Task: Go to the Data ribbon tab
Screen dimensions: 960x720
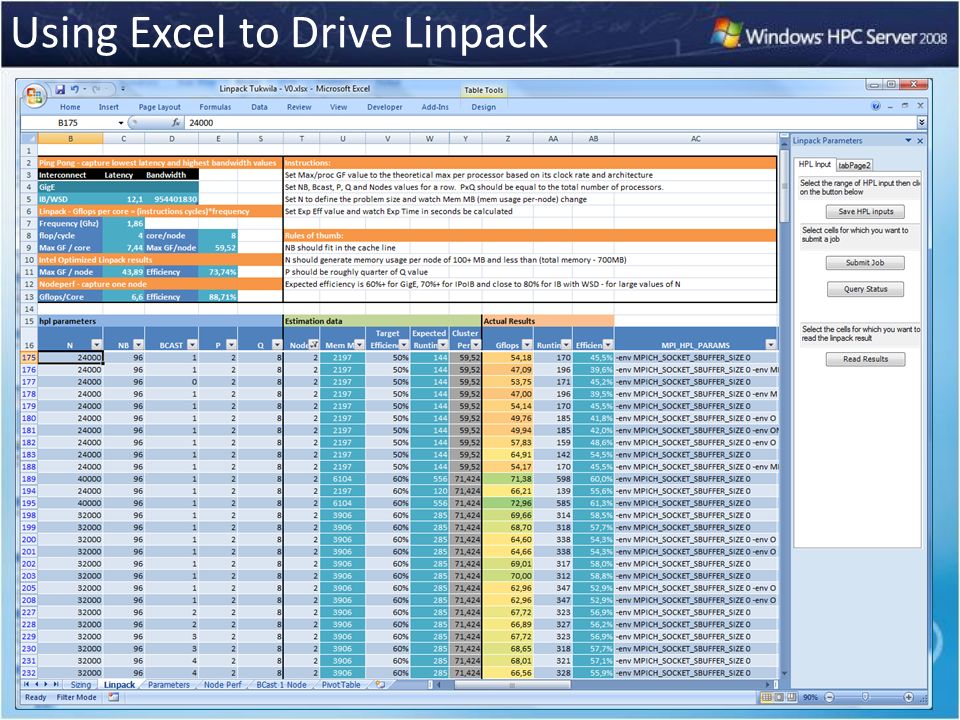Action: (260, 107)
